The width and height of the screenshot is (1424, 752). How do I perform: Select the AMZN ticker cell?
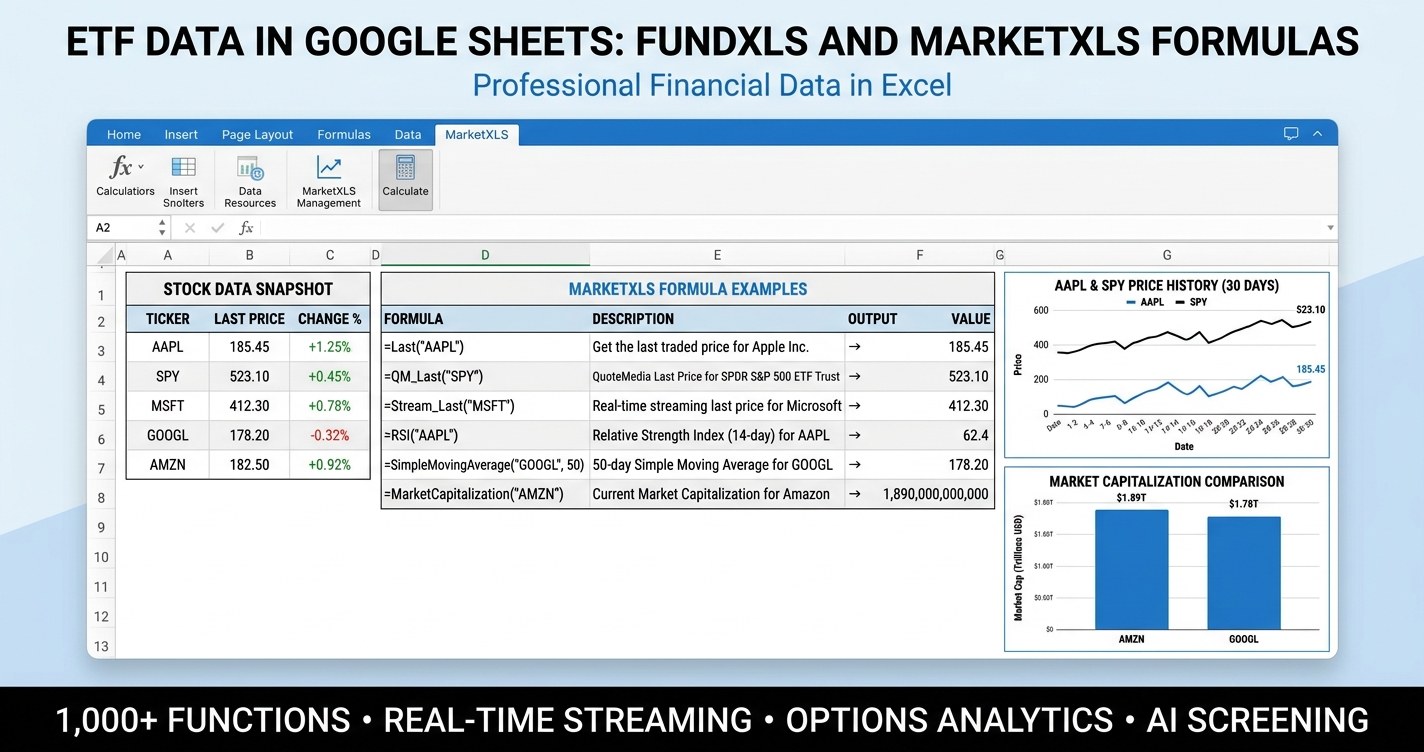click(x=168, y=465)
